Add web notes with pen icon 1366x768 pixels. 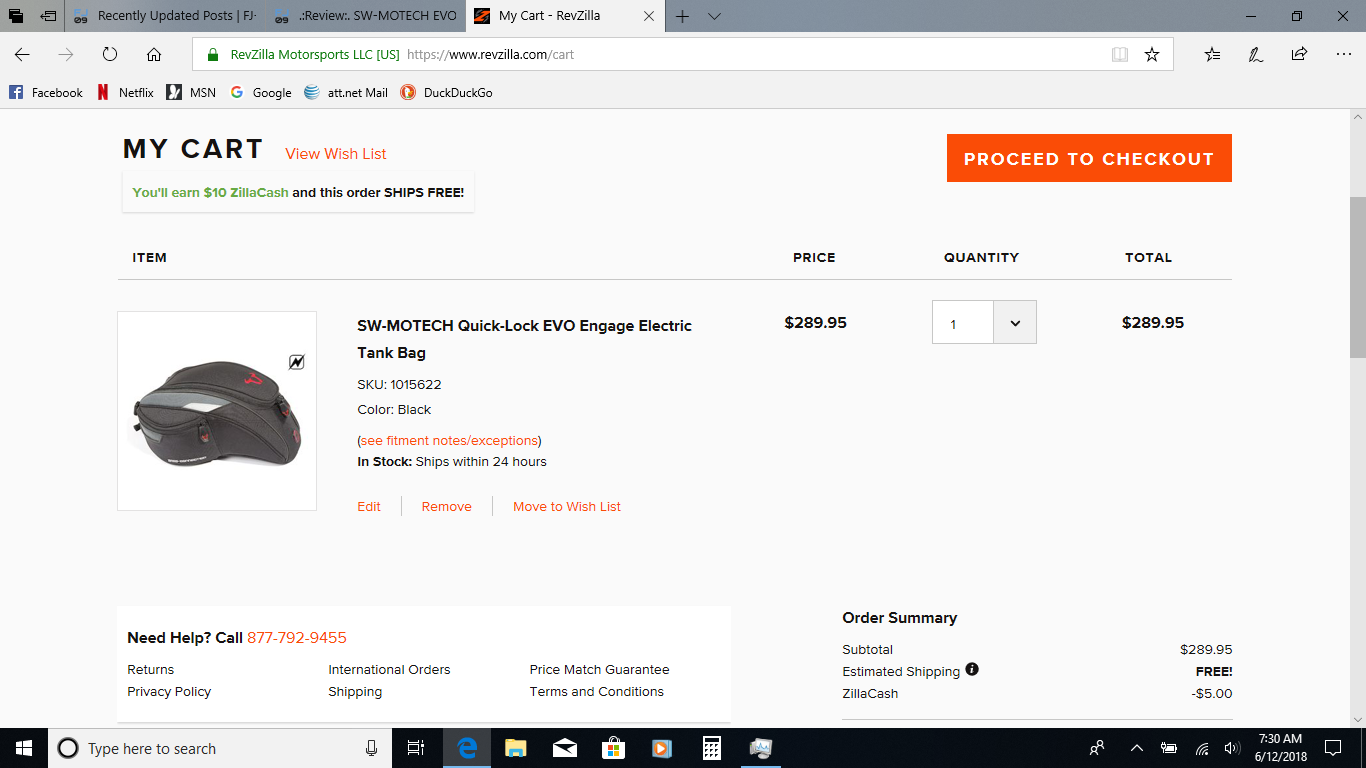pyautogui.click(x=1256, y=54)
